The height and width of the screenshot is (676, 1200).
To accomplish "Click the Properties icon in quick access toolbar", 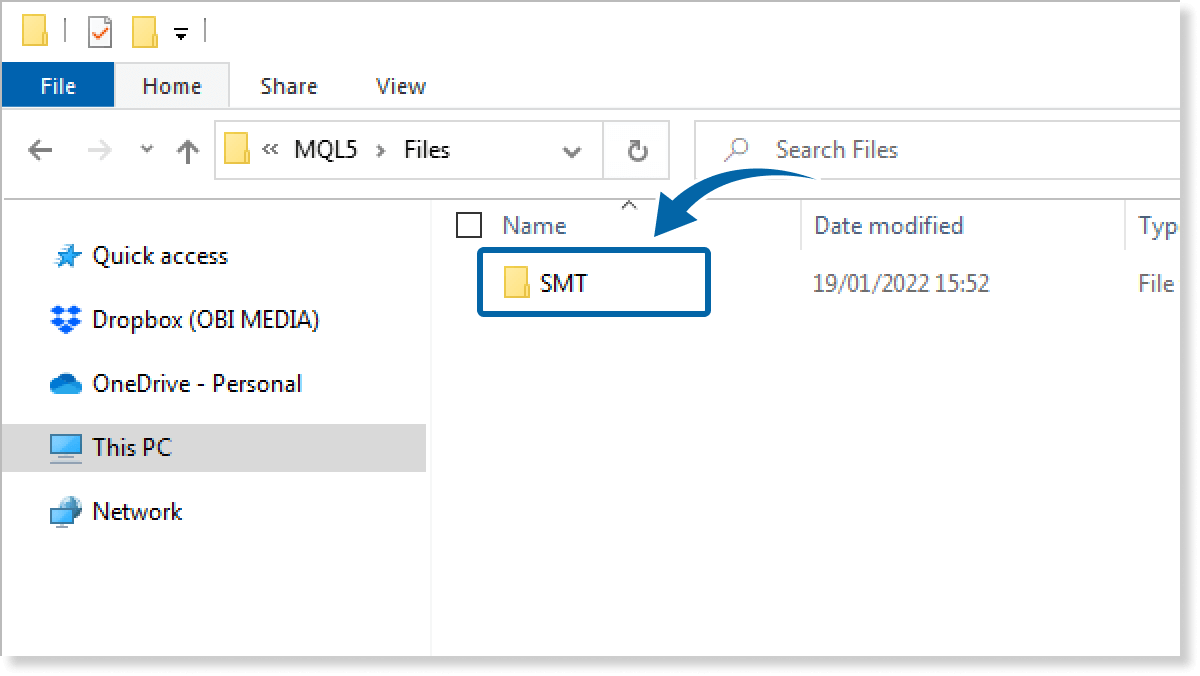I will coord(101,33).
